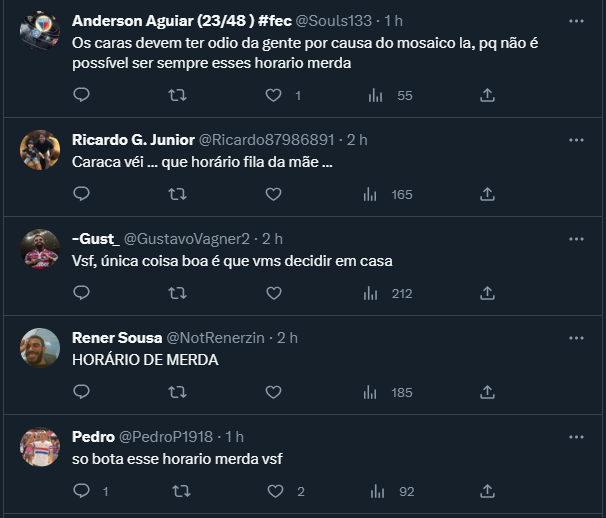View analytics on Rener Sousa's tweet
The height and width of the screenshot is (518, 606).
[x=375, y=392]
